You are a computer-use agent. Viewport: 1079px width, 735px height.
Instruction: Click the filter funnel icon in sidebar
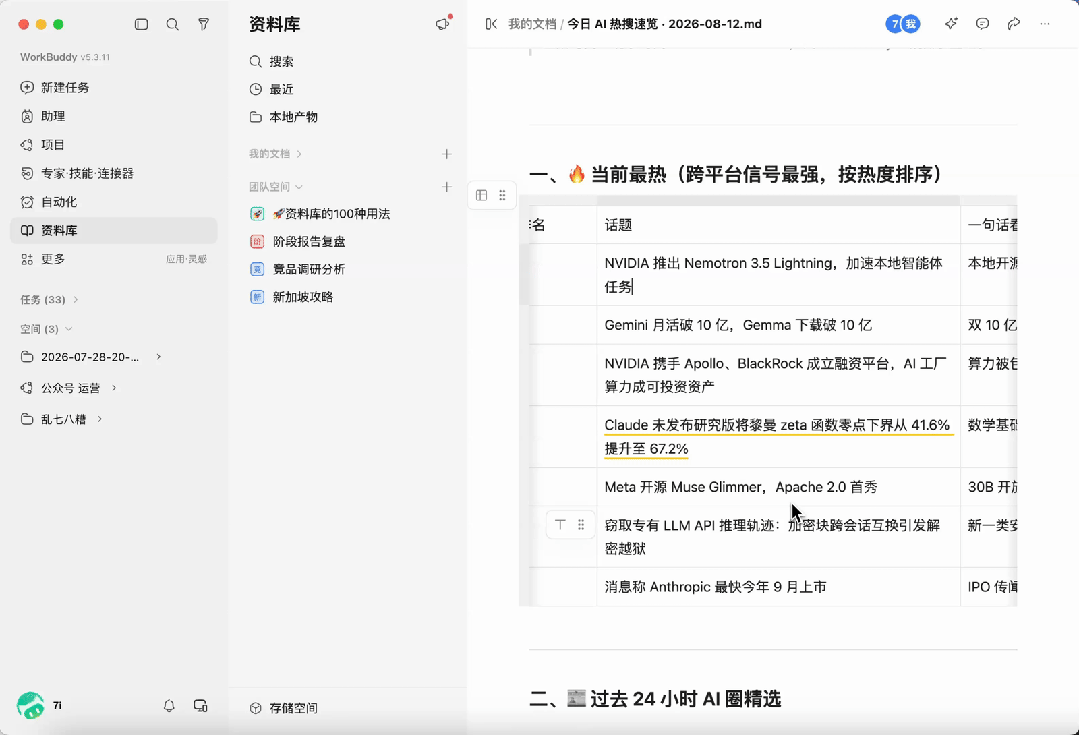click(204, 24)
